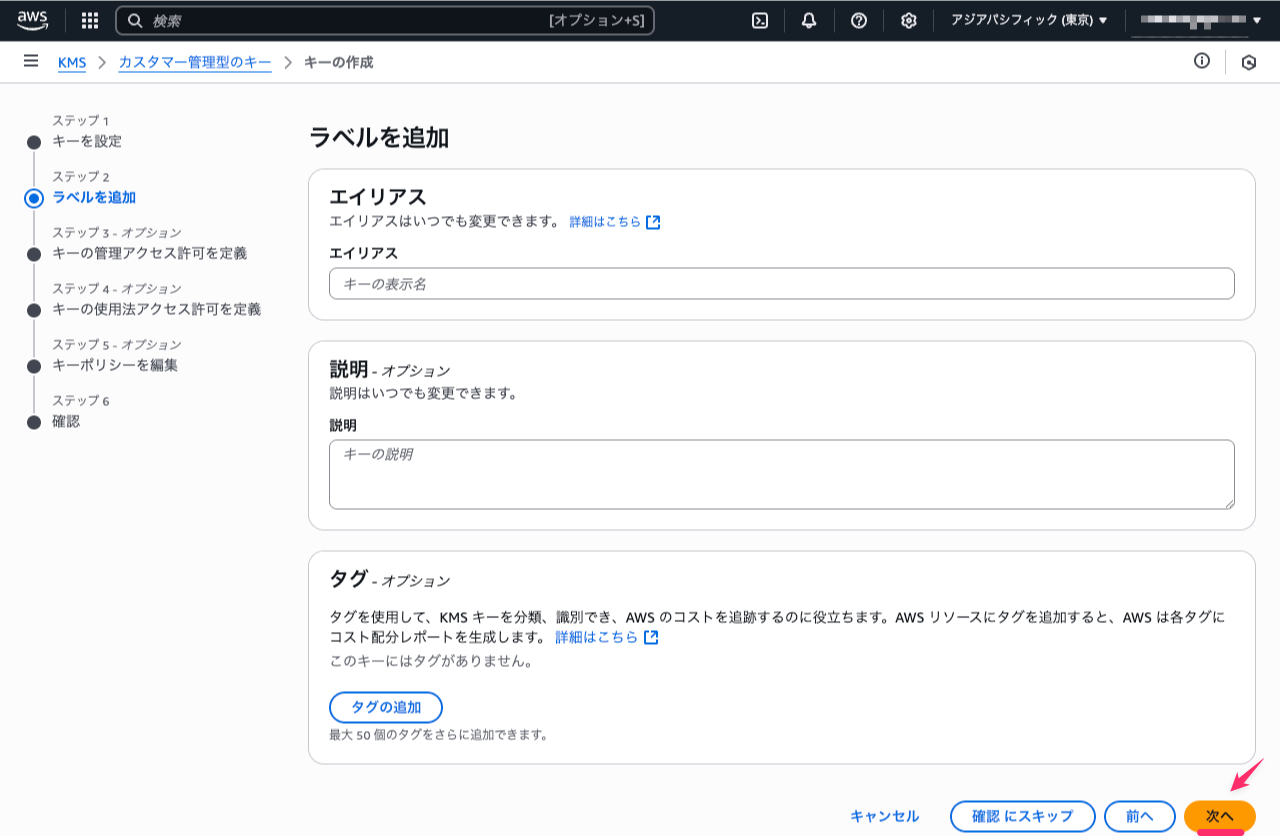
Task: Click the タグの追加 button
Action: pyautogui.click(x=386, y=707)
